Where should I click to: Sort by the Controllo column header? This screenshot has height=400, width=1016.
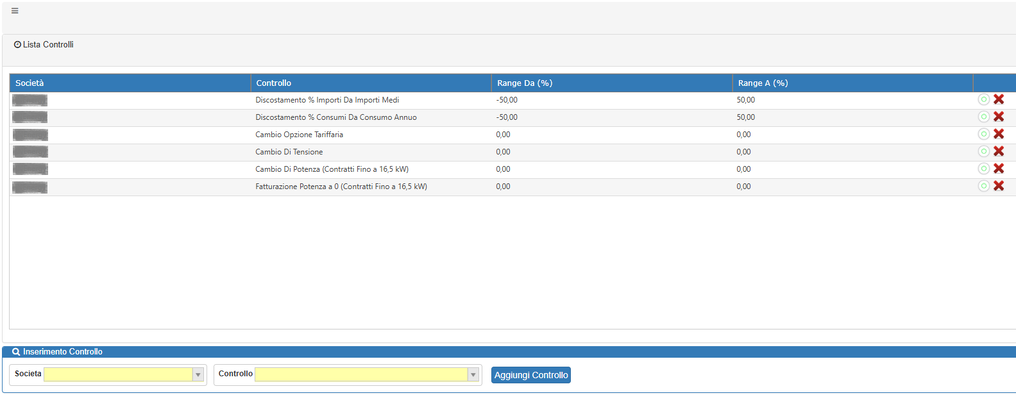(371, 83)
